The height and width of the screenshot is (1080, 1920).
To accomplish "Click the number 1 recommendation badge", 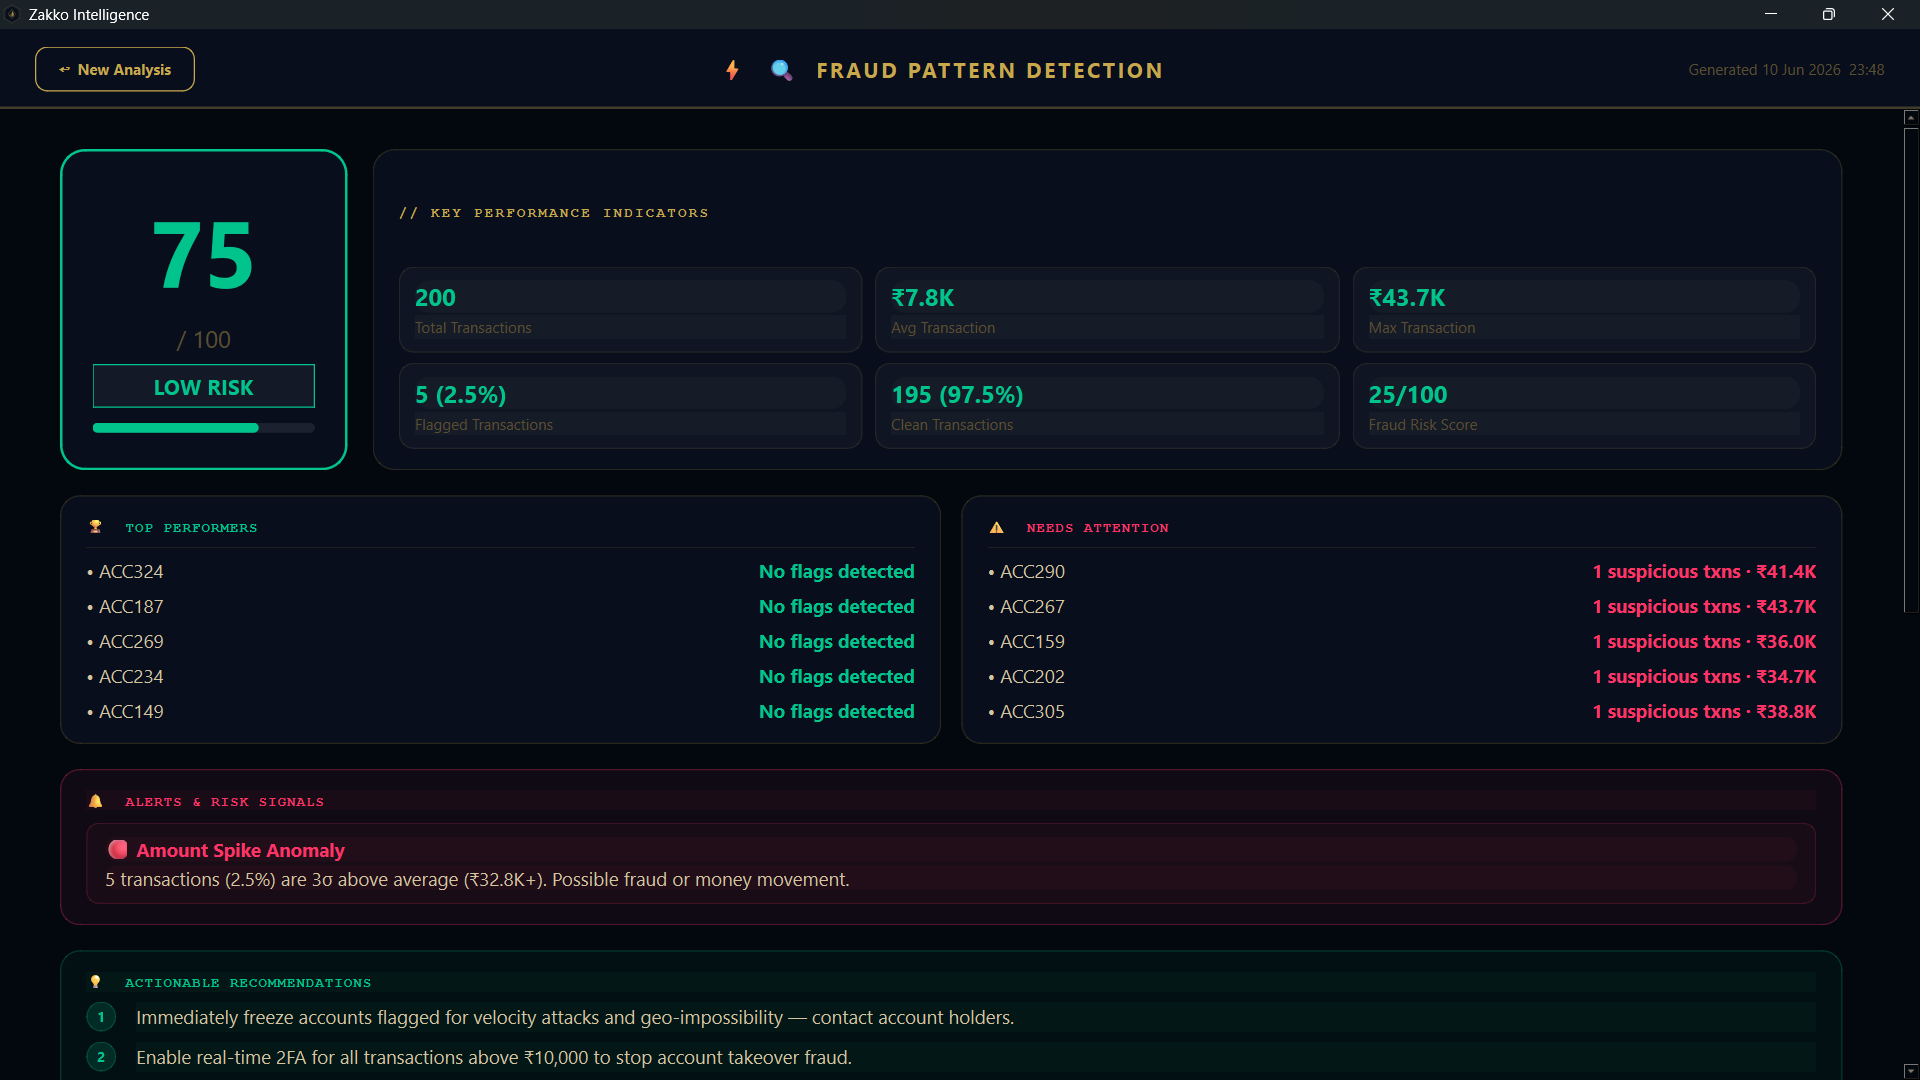I will click(101, 1017).
